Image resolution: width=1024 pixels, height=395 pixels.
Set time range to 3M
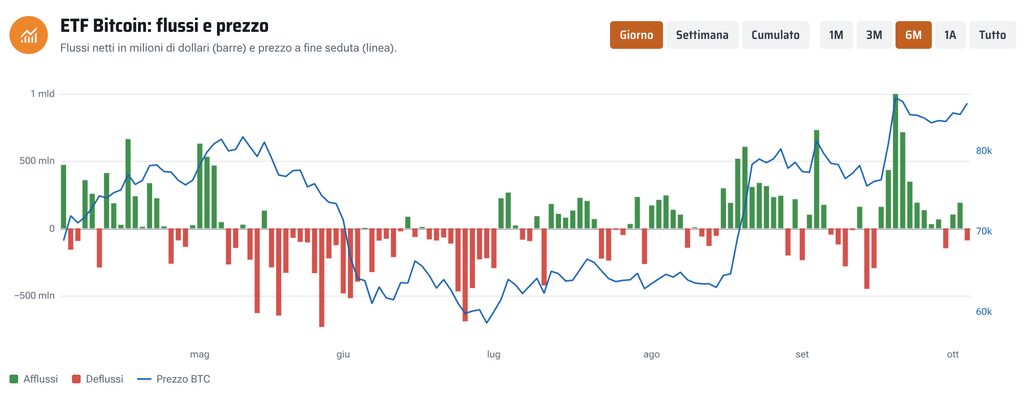point(874,35)
